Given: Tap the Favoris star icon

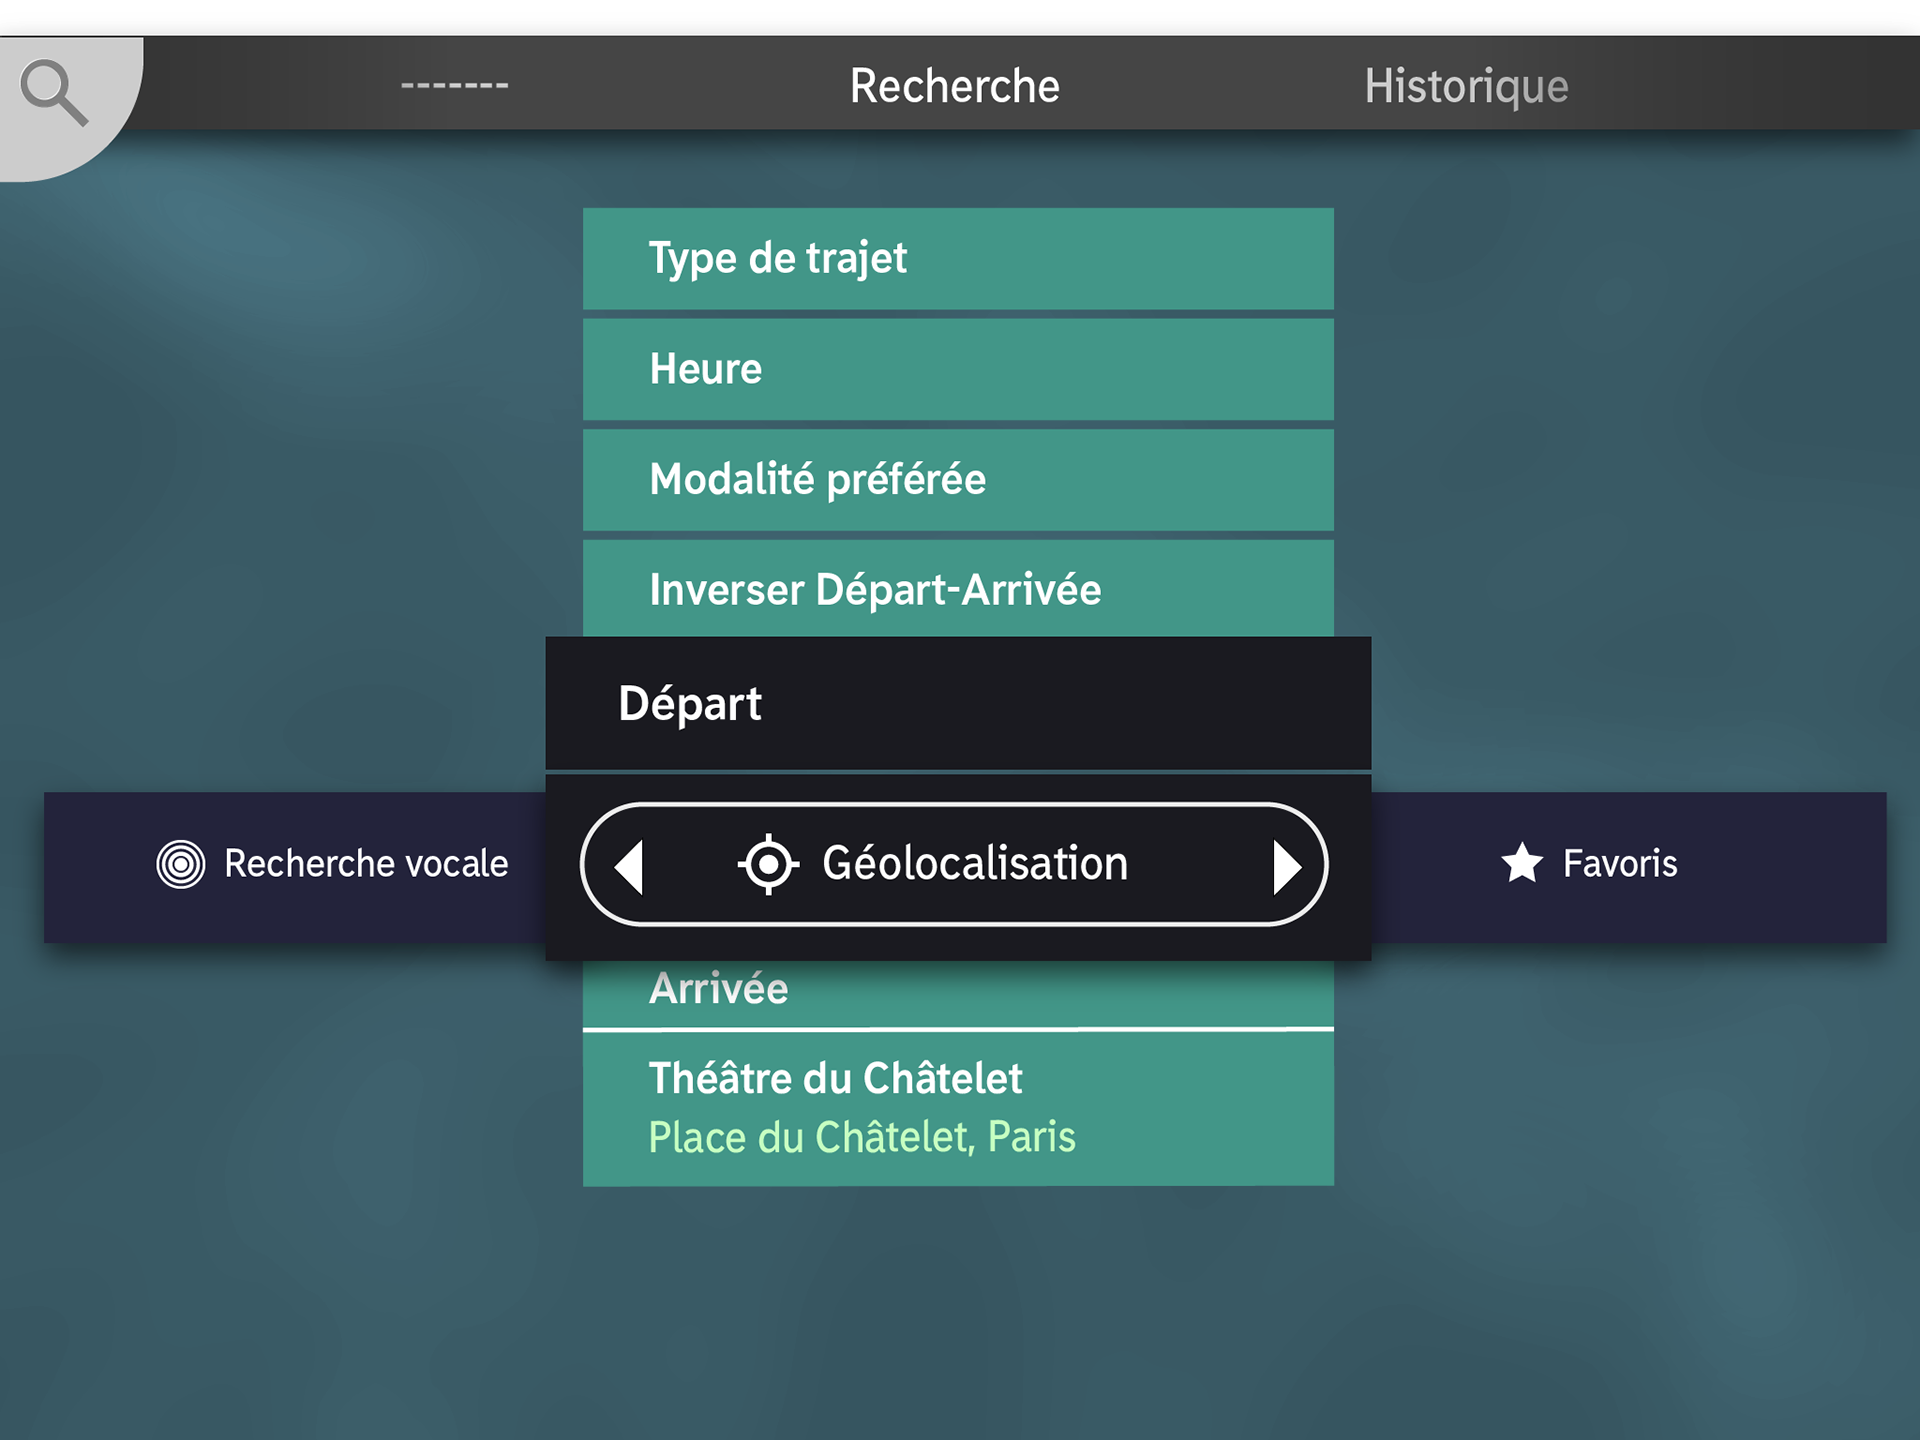Looking at the screenshot, I should (1522, 863).
